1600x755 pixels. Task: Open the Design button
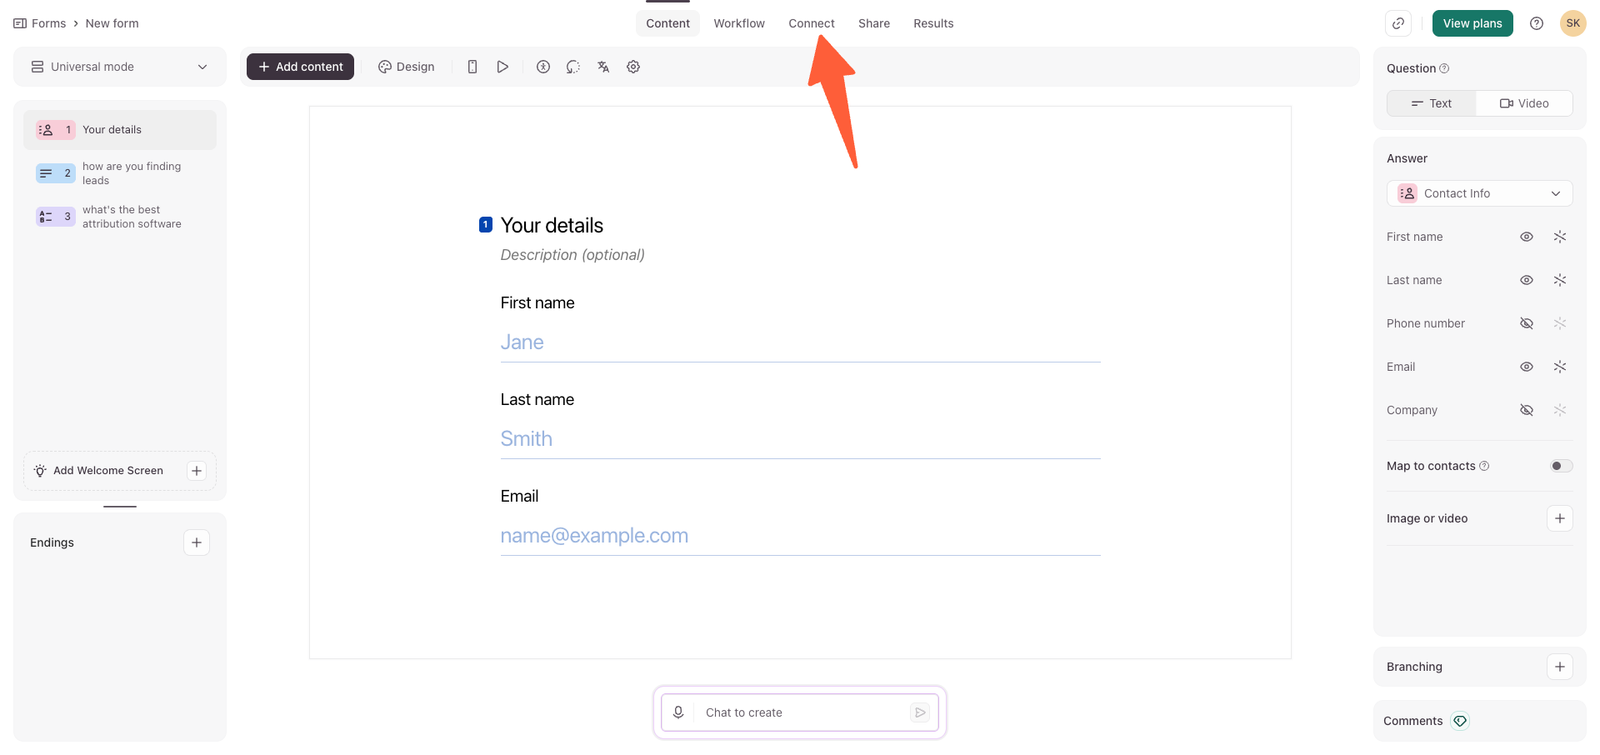(x=406, y=67)
